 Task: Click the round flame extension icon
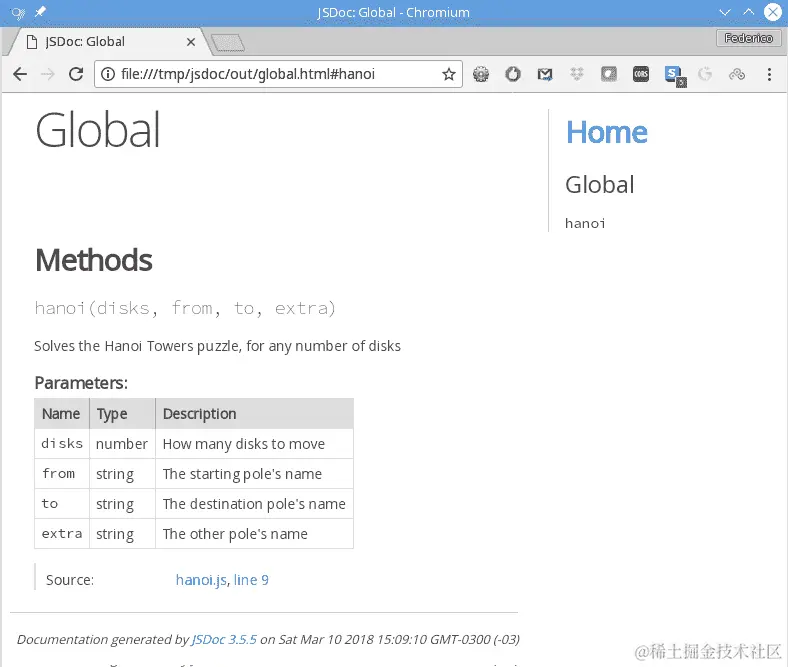coord(513,74)
